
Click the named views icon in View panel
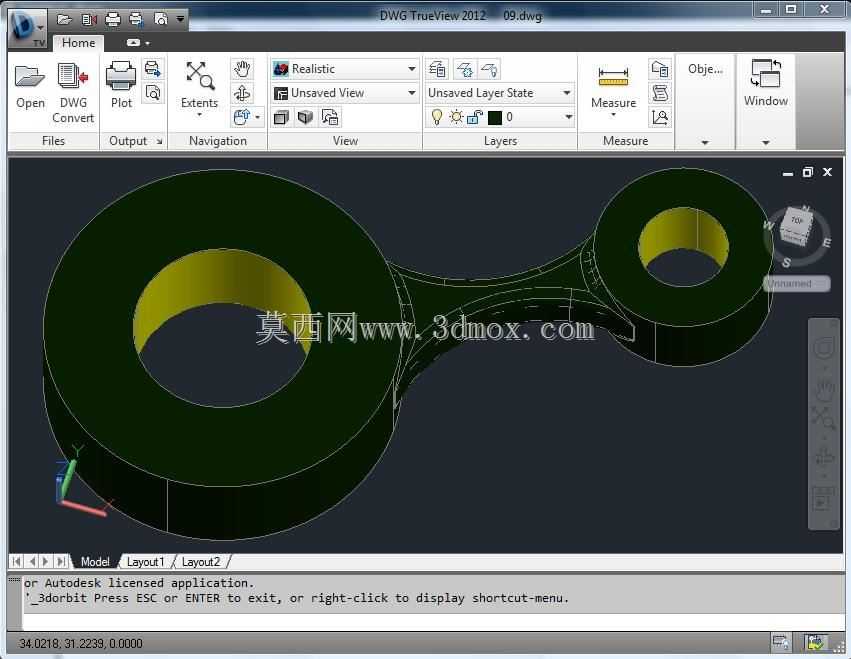330,117
